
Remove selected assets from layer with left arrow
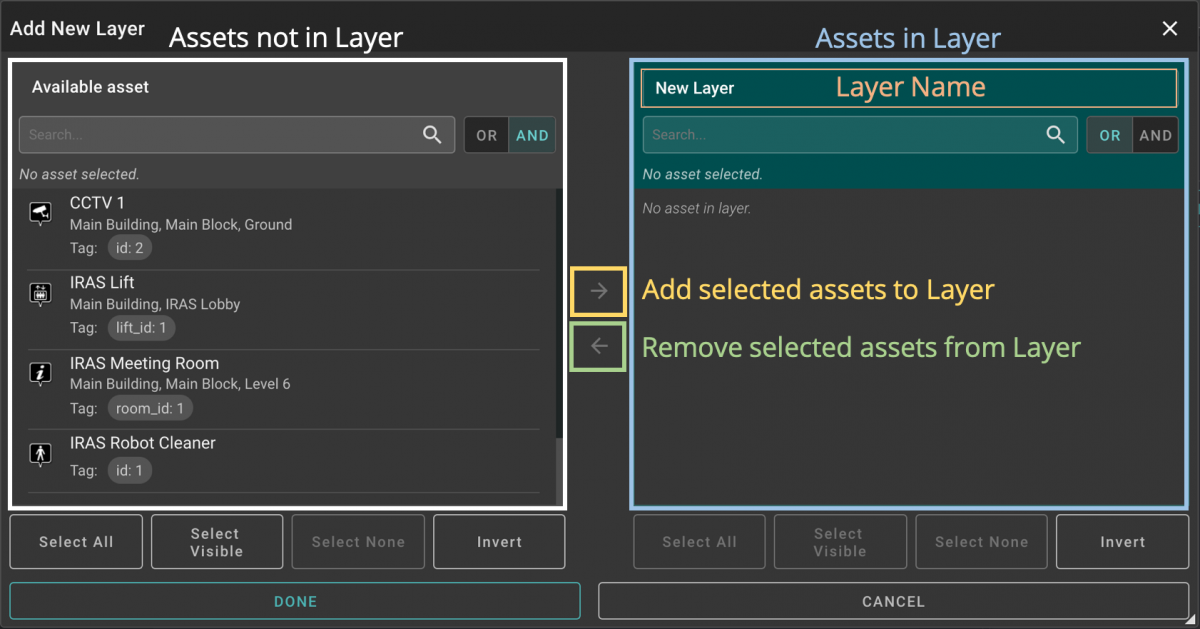tap(597, 346)
